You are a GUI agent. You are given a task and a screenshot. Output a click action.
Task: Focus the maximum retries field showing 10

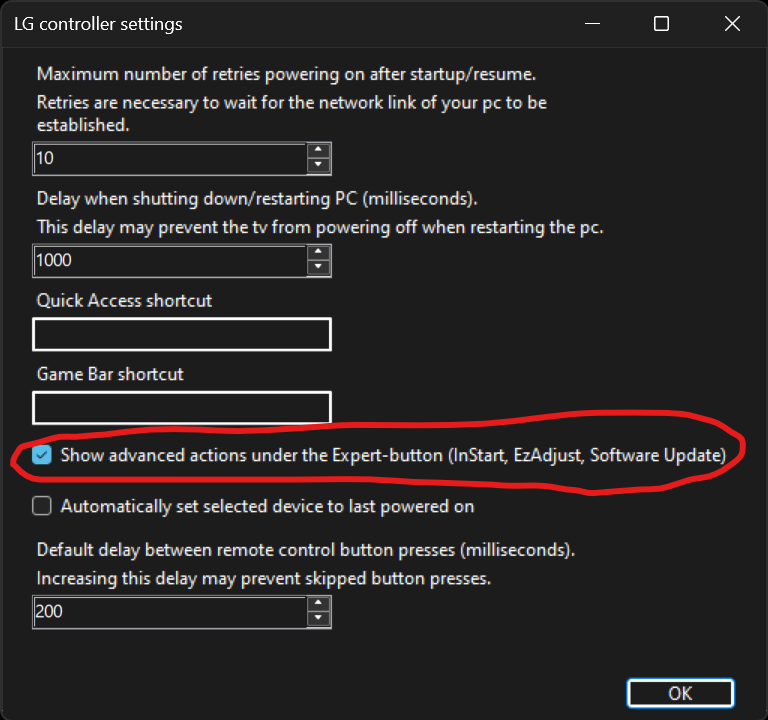point(168,159)
